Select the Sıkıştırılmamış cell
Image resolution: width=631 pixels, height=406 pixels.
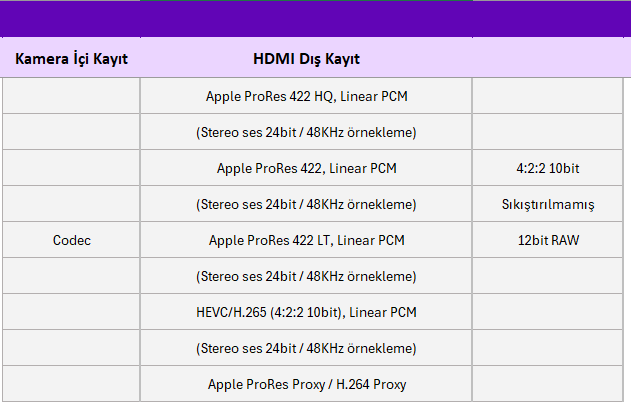pos(548,204)
